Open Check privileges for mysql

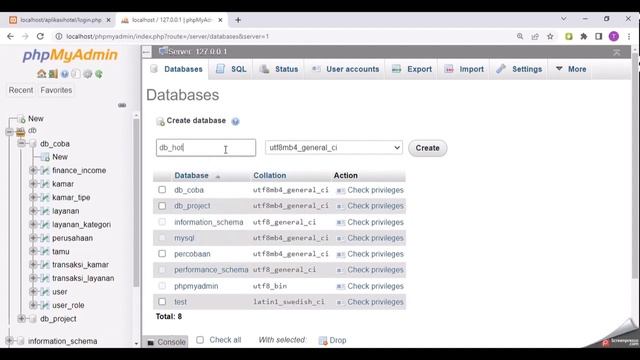pyautogui.click(x=375, y=238)
